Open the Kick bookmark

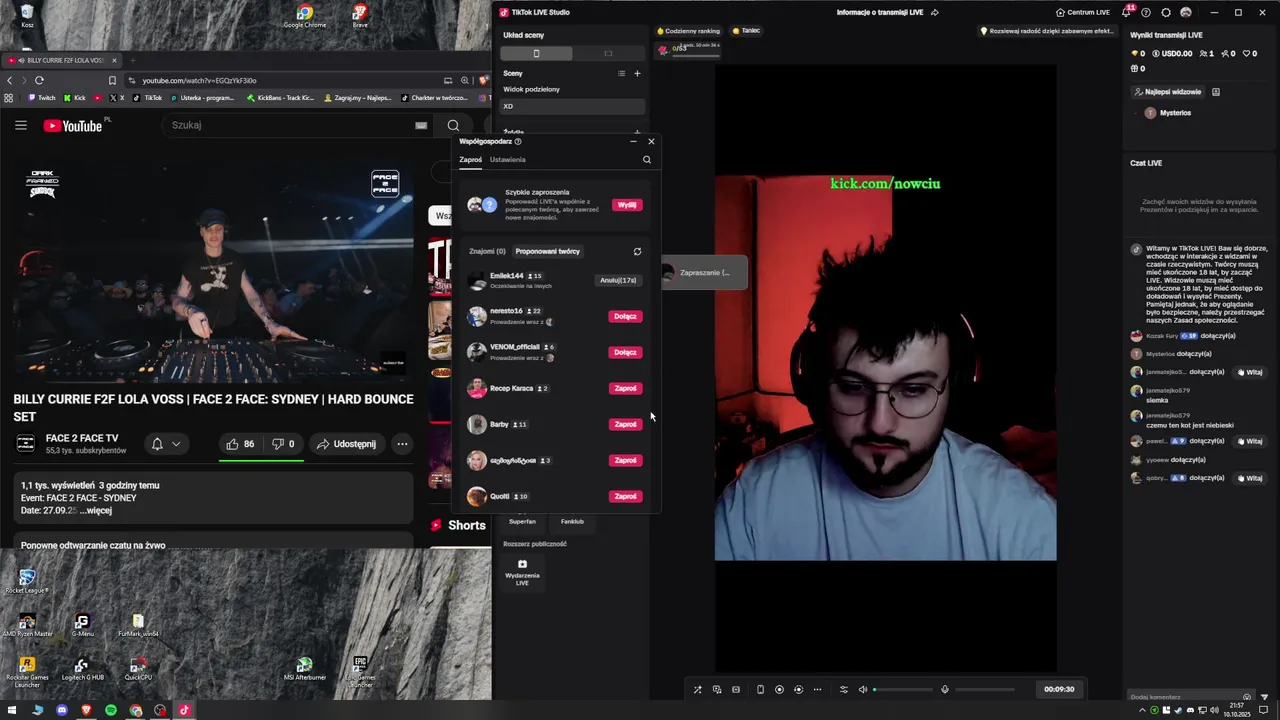coord(74,98)
